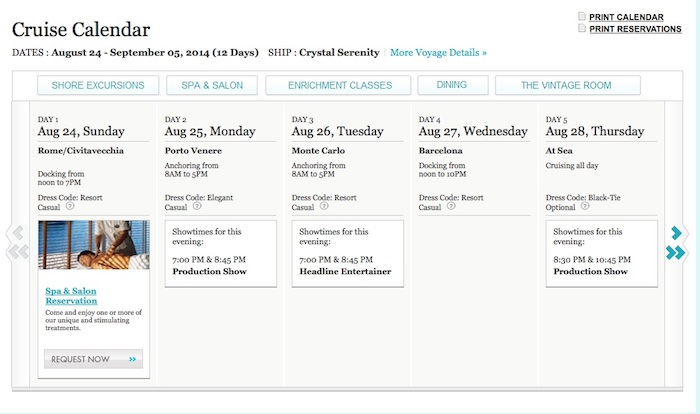Click dress code help icon for Aug 28
700x414 pixels.
click(585, 206)
